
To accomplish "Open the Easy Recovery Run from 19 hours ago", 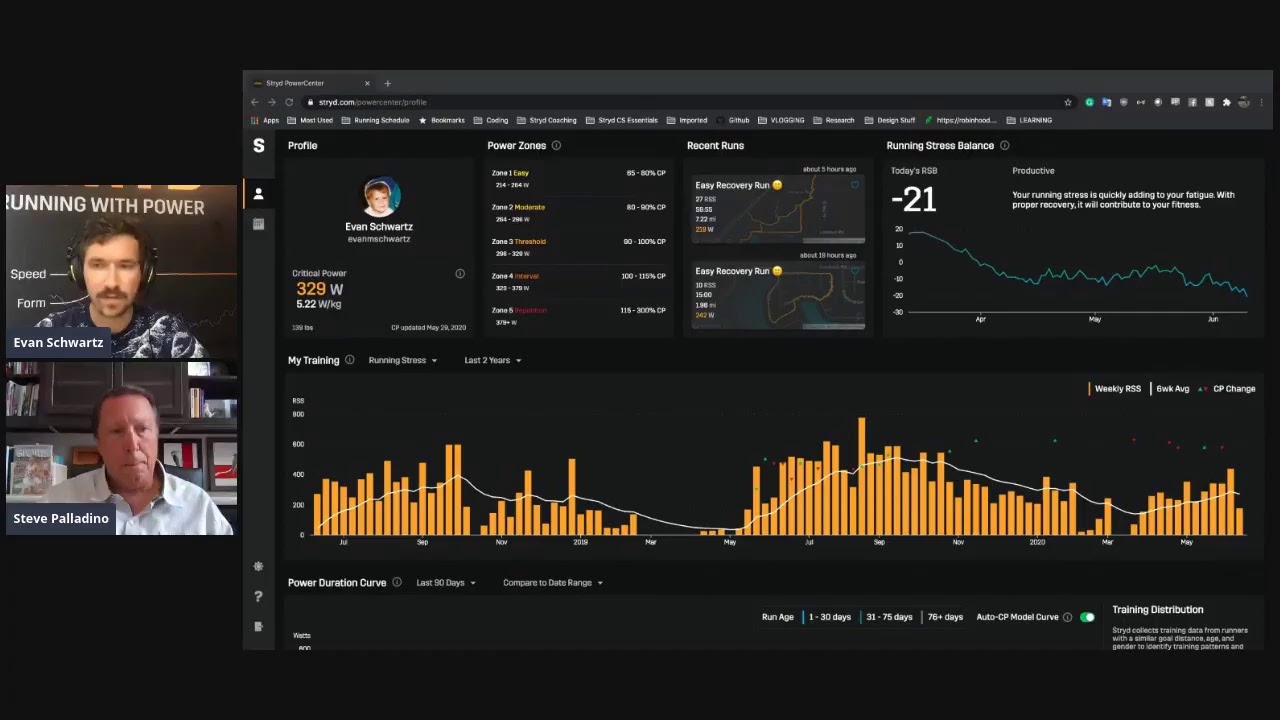I will 778,295.
